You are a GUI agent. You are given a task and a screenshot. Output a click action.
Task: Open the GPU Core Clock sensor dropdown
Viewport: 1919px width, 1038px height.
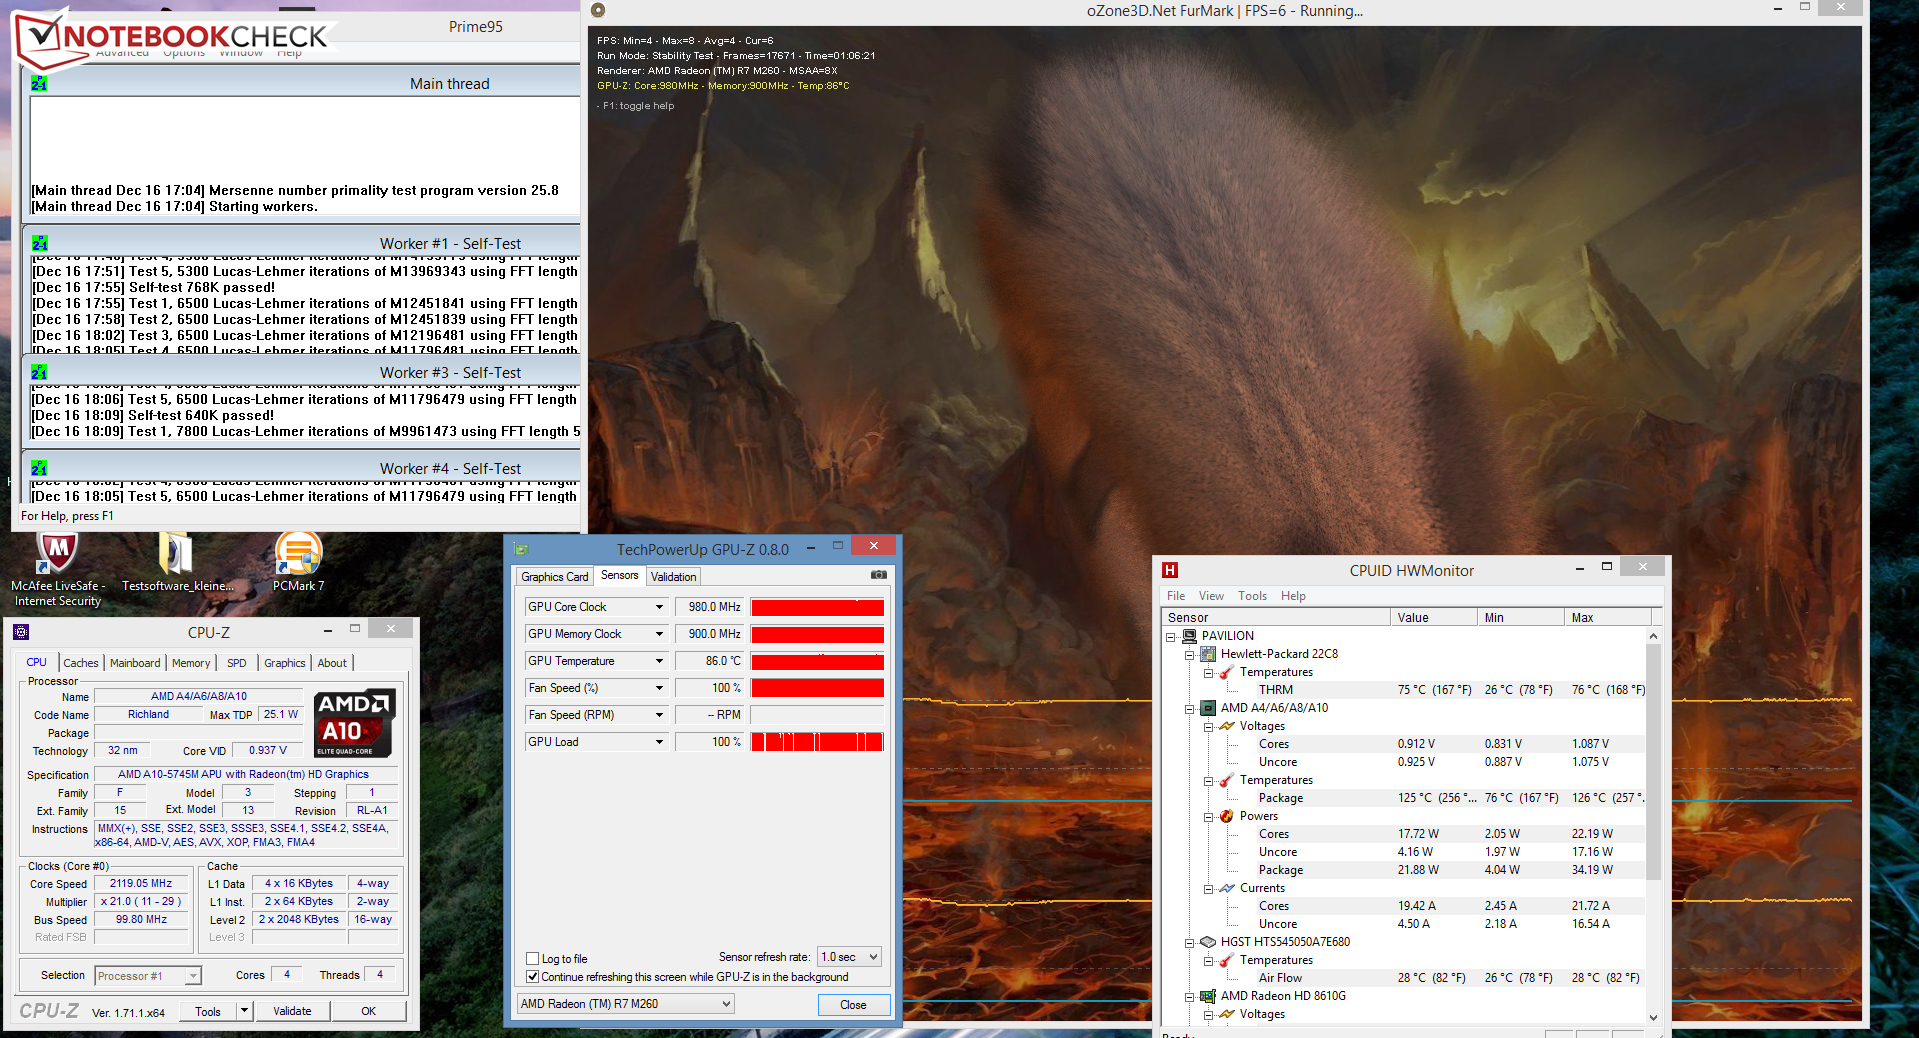click(x=659, y=607)
